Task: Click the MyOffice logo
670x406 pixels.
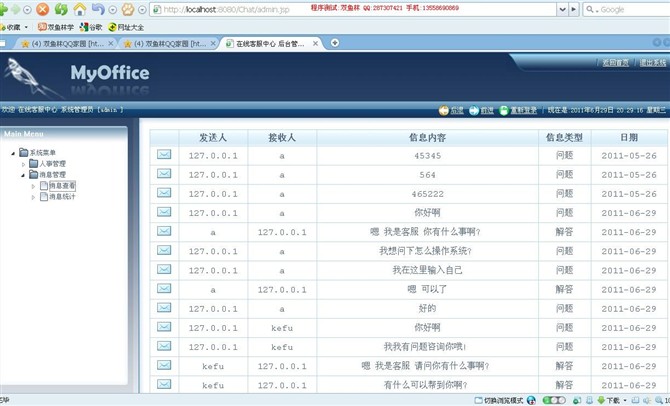Action: click(110, 73)
